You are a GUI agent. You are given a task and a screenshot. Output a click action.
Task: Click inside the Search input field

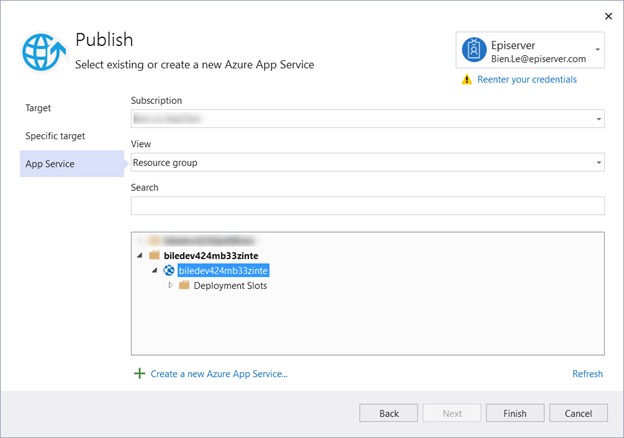click(x=367, y=206)
